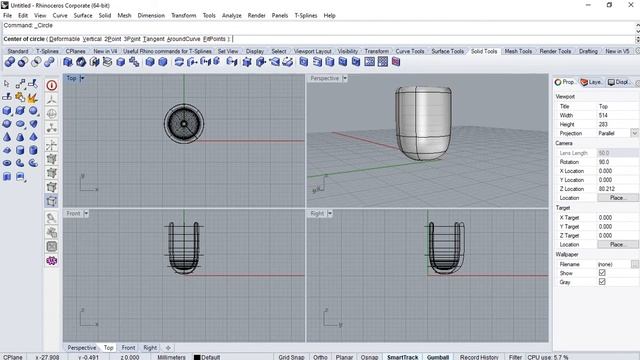
Task: Click the Boolean Union tool icon
Action: (9, 62)
